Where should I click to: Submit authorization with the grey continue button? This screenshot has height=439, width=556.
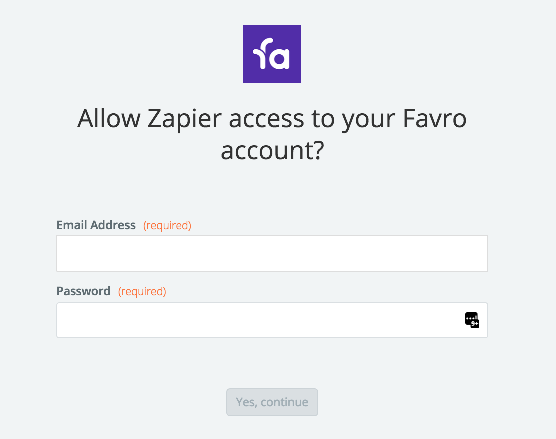272,402
